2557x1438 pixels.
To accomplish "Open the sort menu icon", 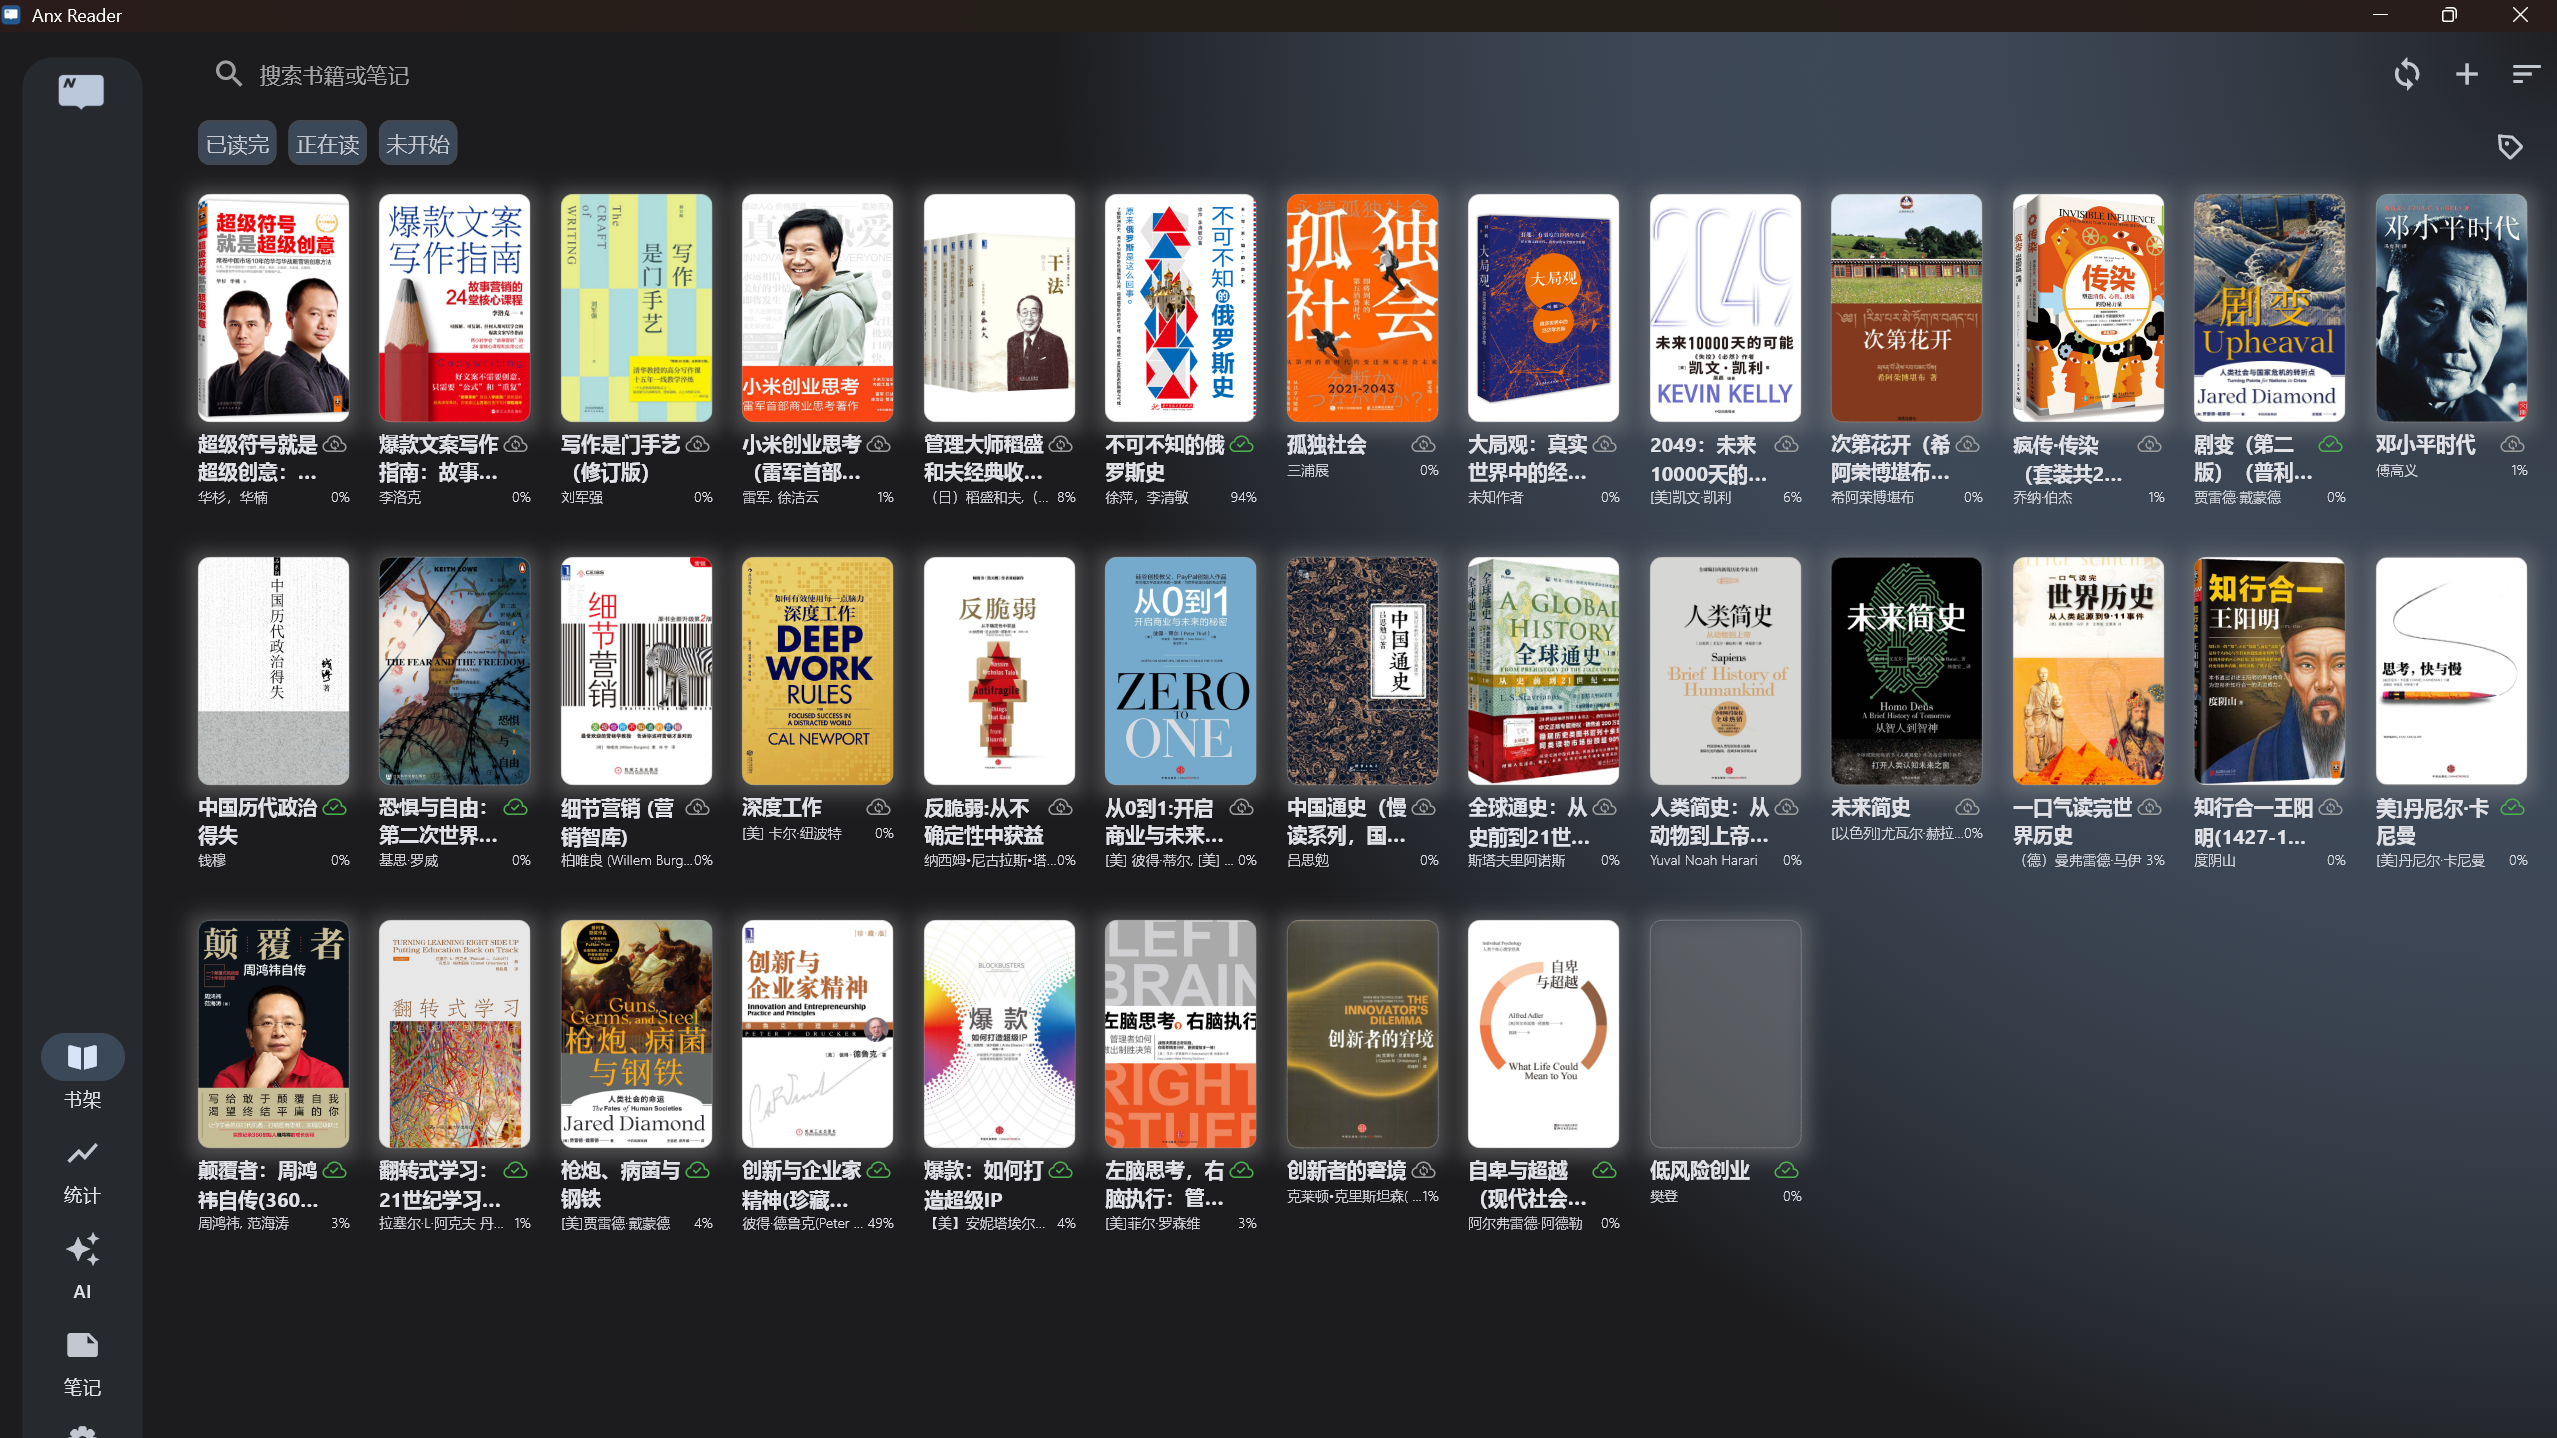I will coord(2526,74).
